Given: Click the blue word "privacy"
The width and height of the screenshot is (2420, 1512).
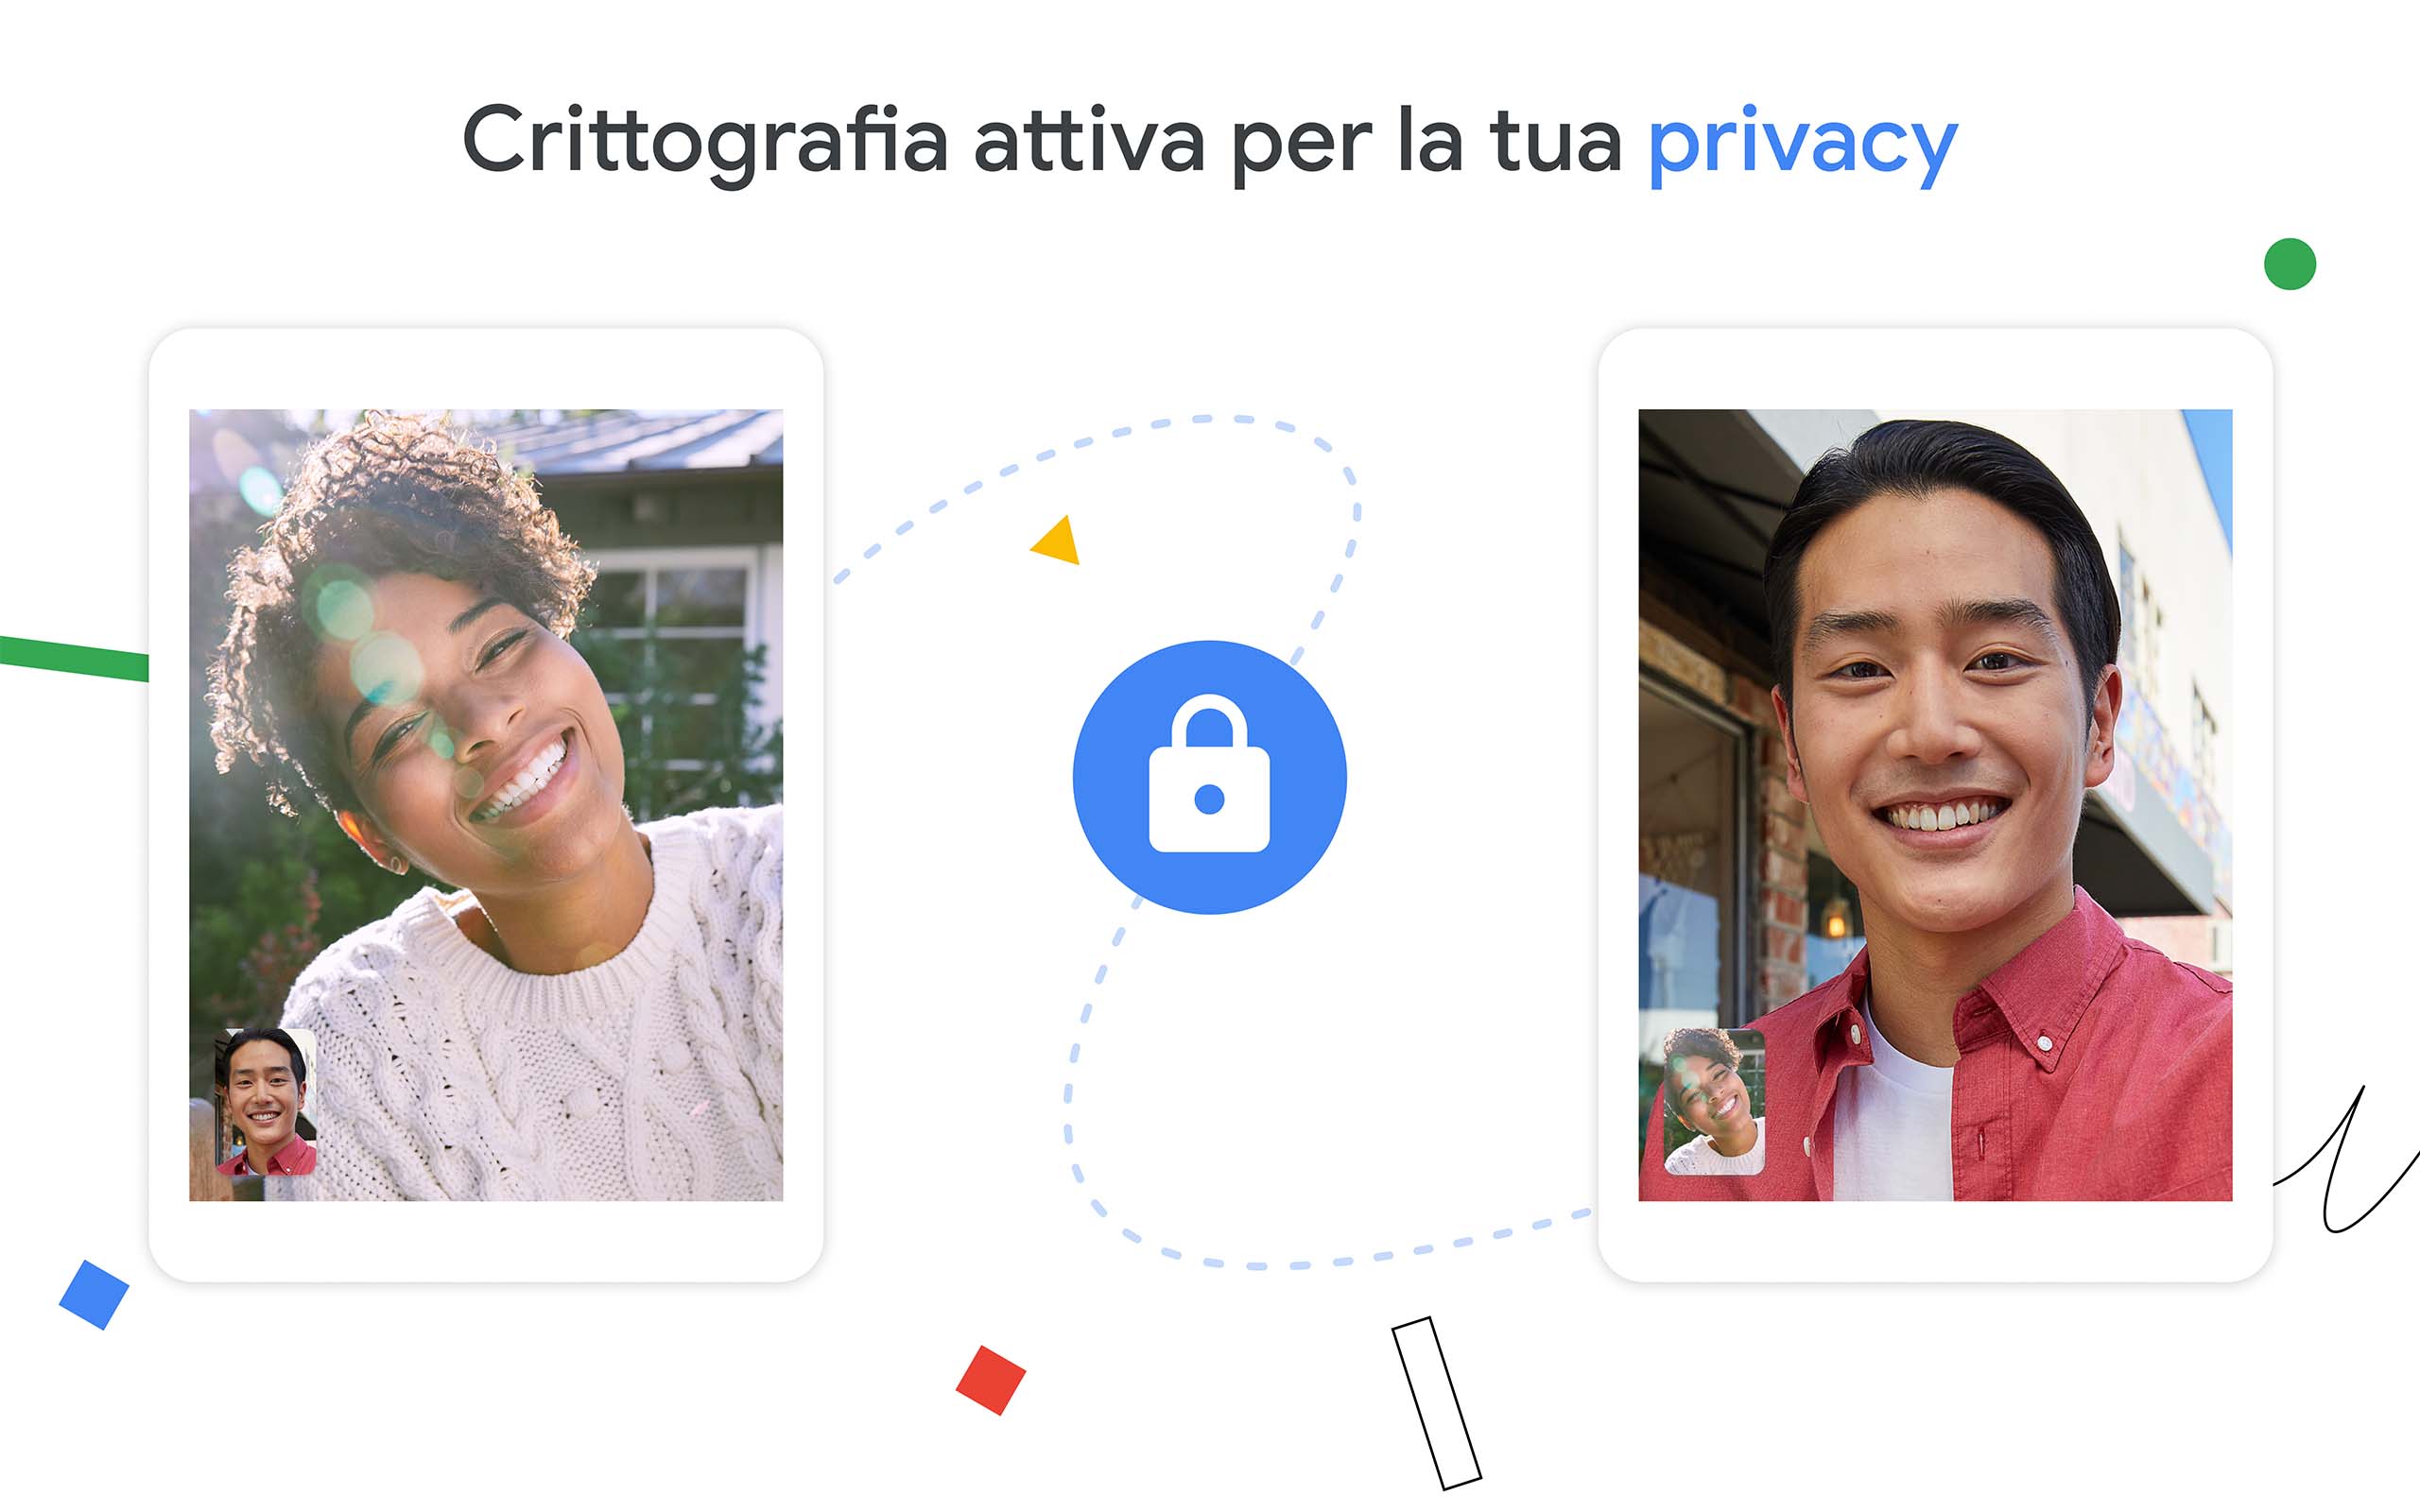Looking at the screenshot, I should pyautogui.click(x=1802, y=145).
